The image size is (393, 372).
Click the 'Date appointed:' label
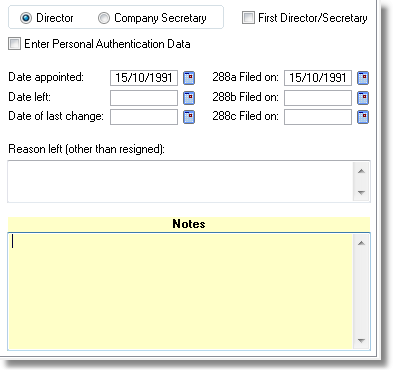pyautogui.click(x=46, y=77)
